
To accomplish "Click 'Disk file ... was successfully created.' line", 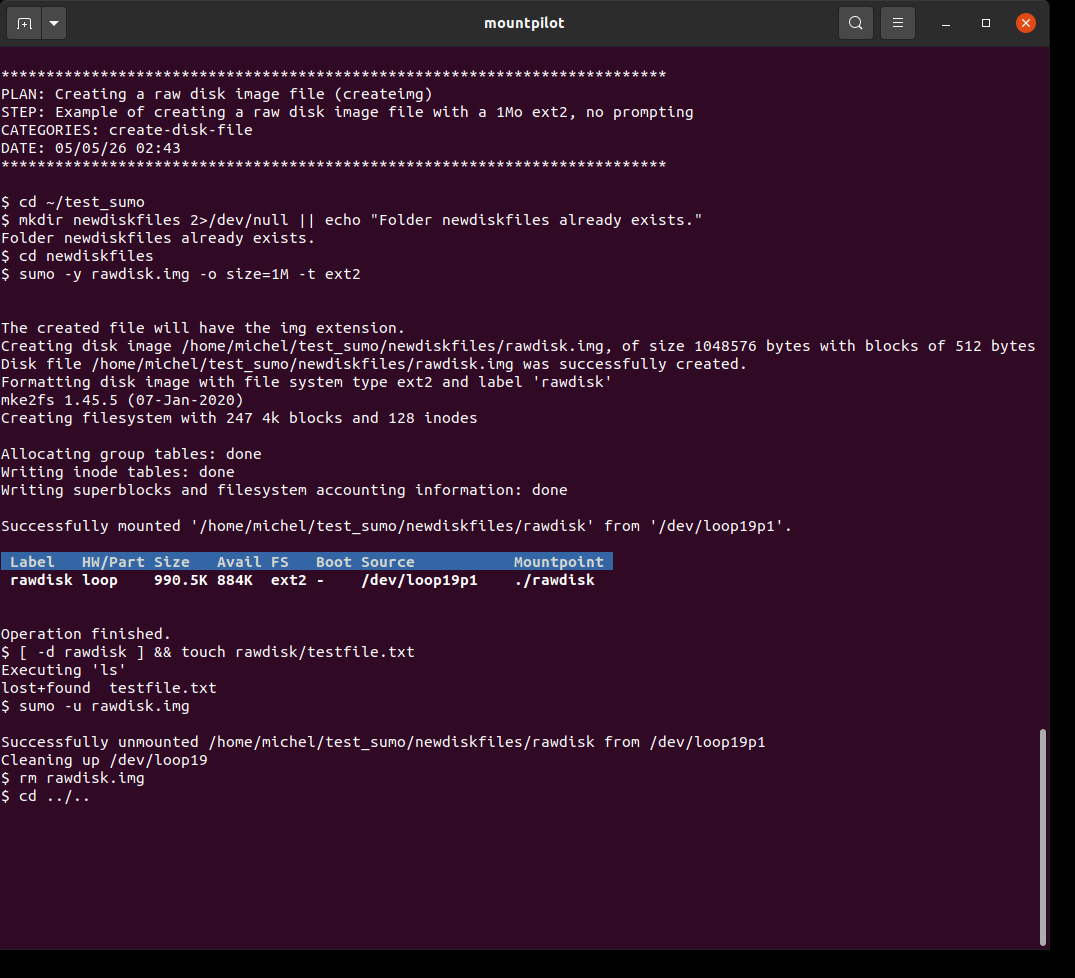I will [374, 364].
